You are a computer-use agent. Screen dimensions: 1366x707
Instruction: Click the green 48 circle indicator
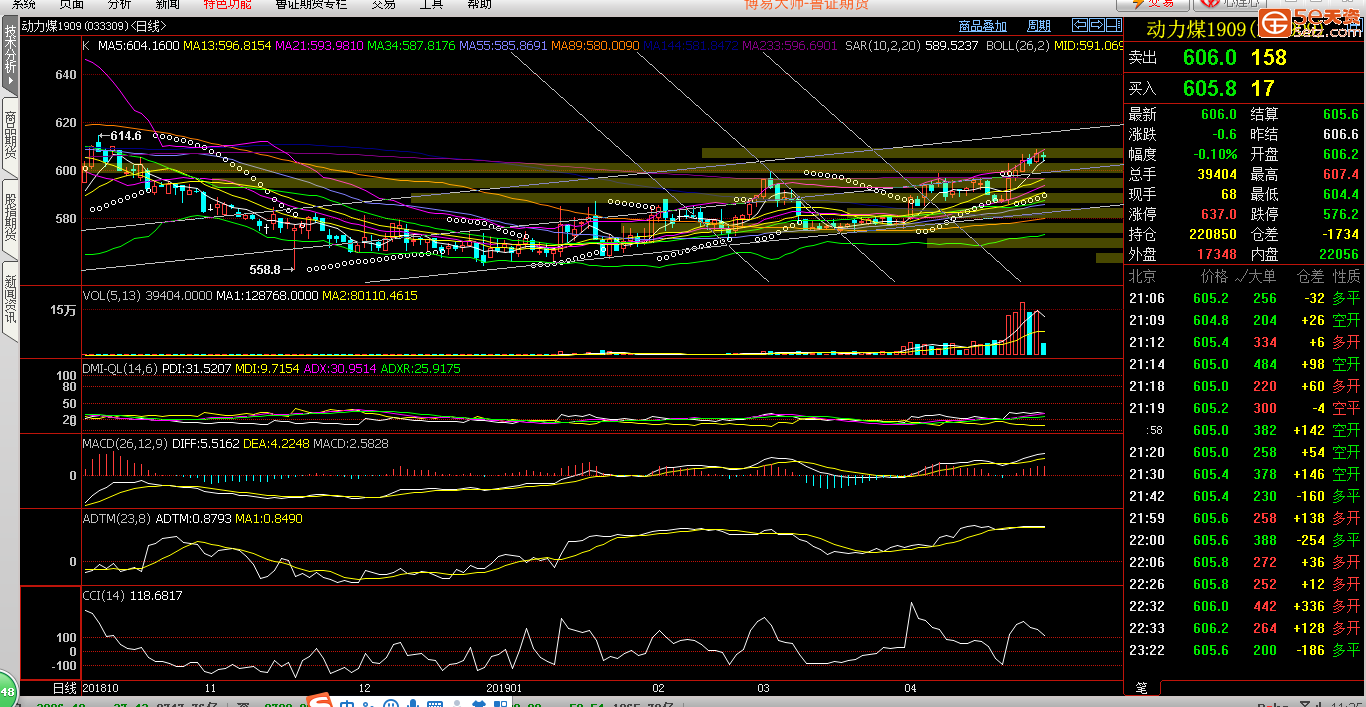(8, 691)
